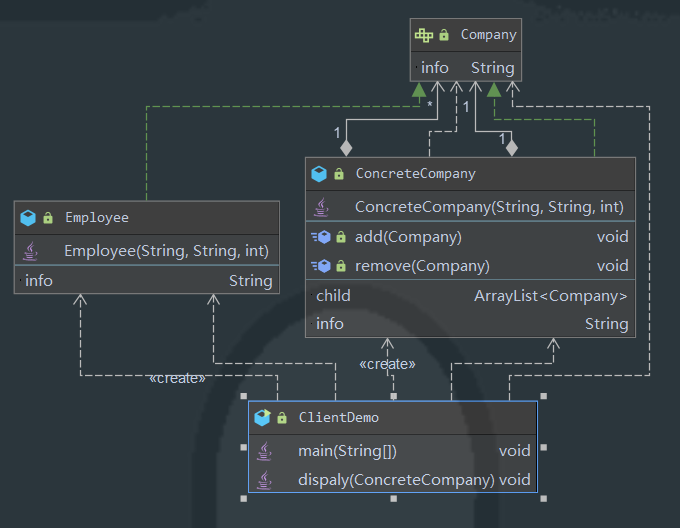Click the «create» label near Employee edge
Viewport: 680px width, 528px height.
(177, 378)
